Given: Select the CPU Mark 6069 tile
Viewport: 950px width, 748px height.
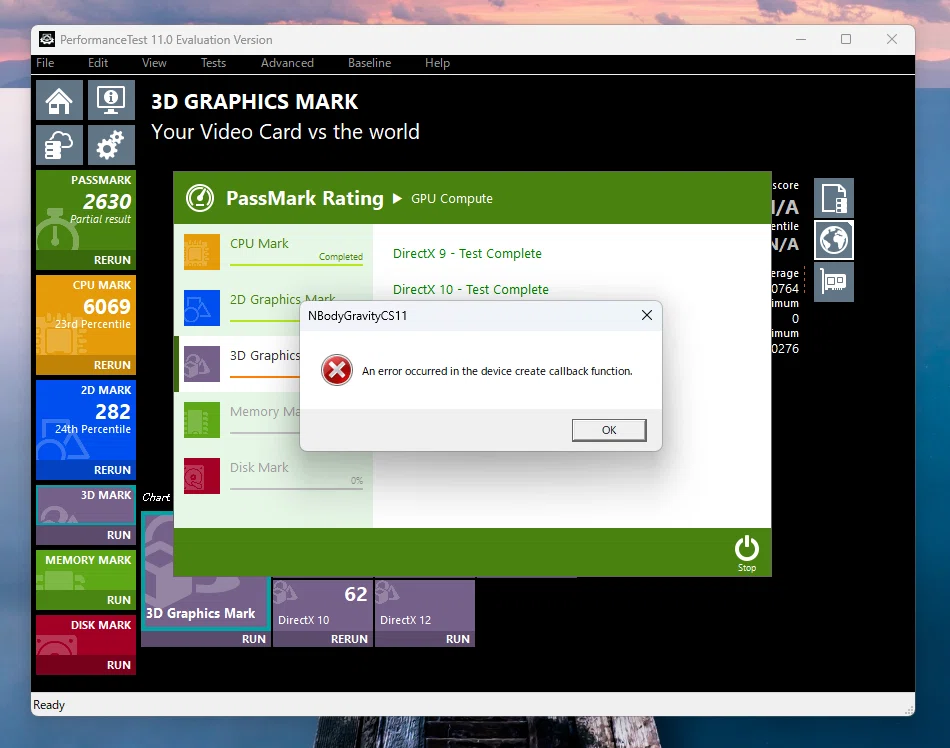Looking at the screenshot, I should point(86,315).
